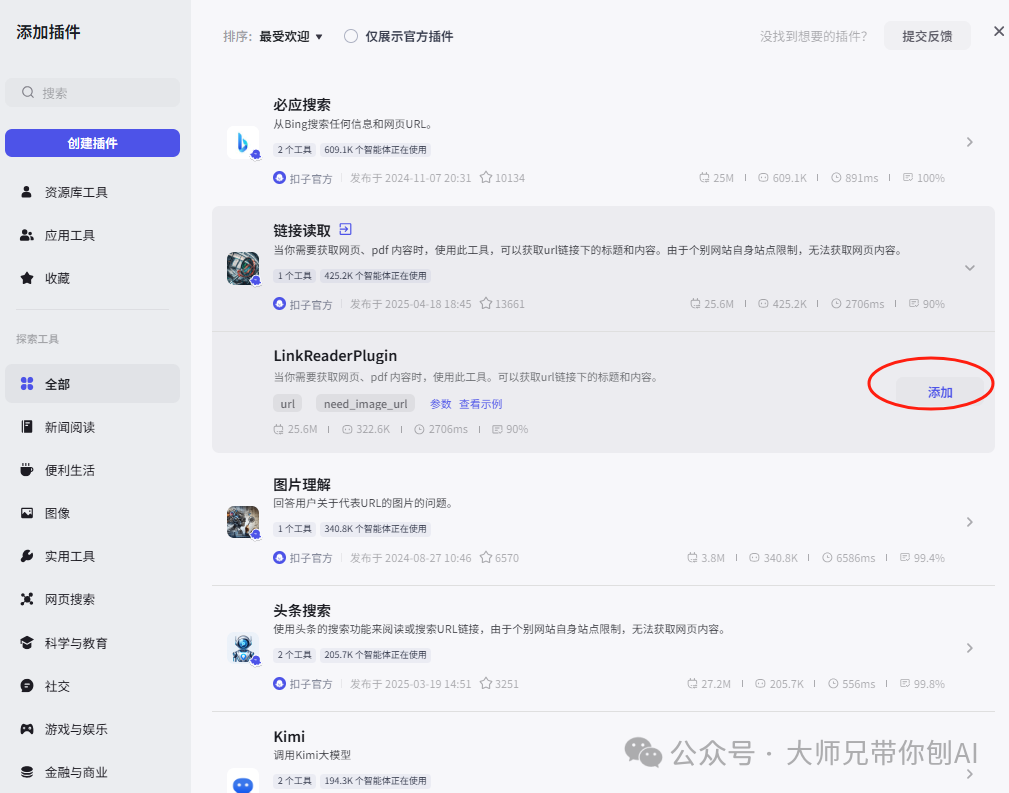Click the 图片理解 plugin thumbnail
This screenshot has height=793, width=1009.
[243, 522]
